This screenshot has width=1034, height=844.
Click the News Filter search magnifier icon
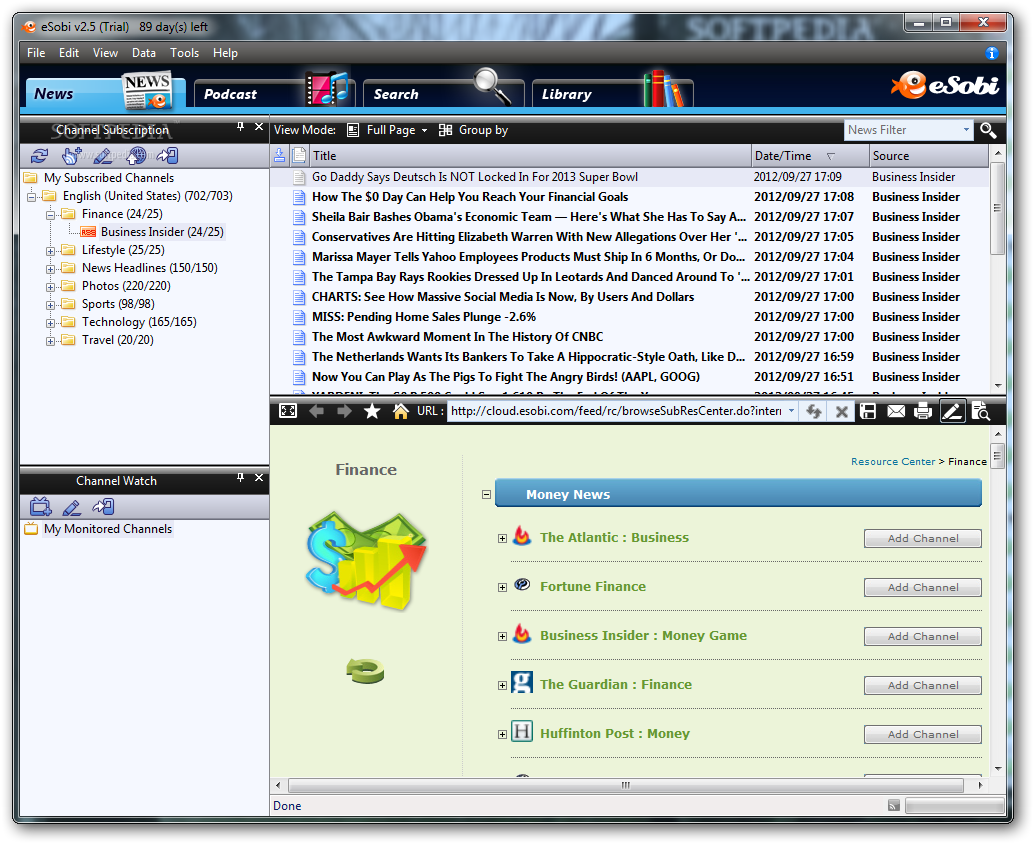[x=988, y=130]
